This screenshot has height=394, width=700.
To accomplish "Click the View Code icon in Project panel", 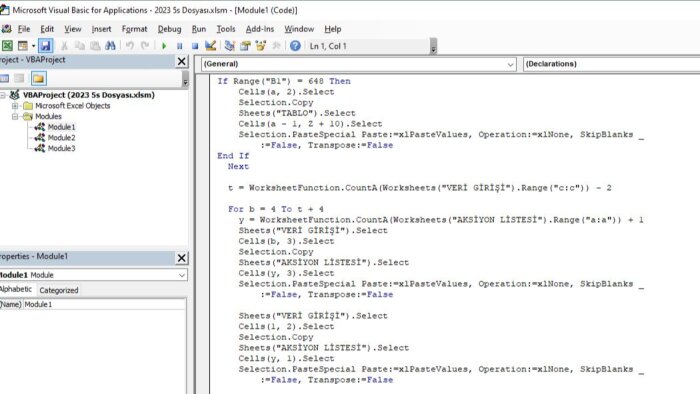I will click(x=4, y=79).
